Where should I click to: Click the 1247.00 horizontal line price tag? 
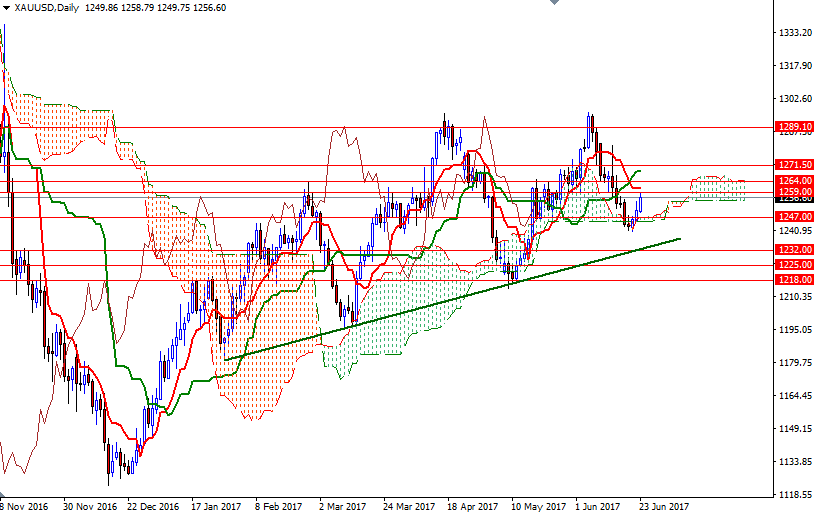coord(793,216)
